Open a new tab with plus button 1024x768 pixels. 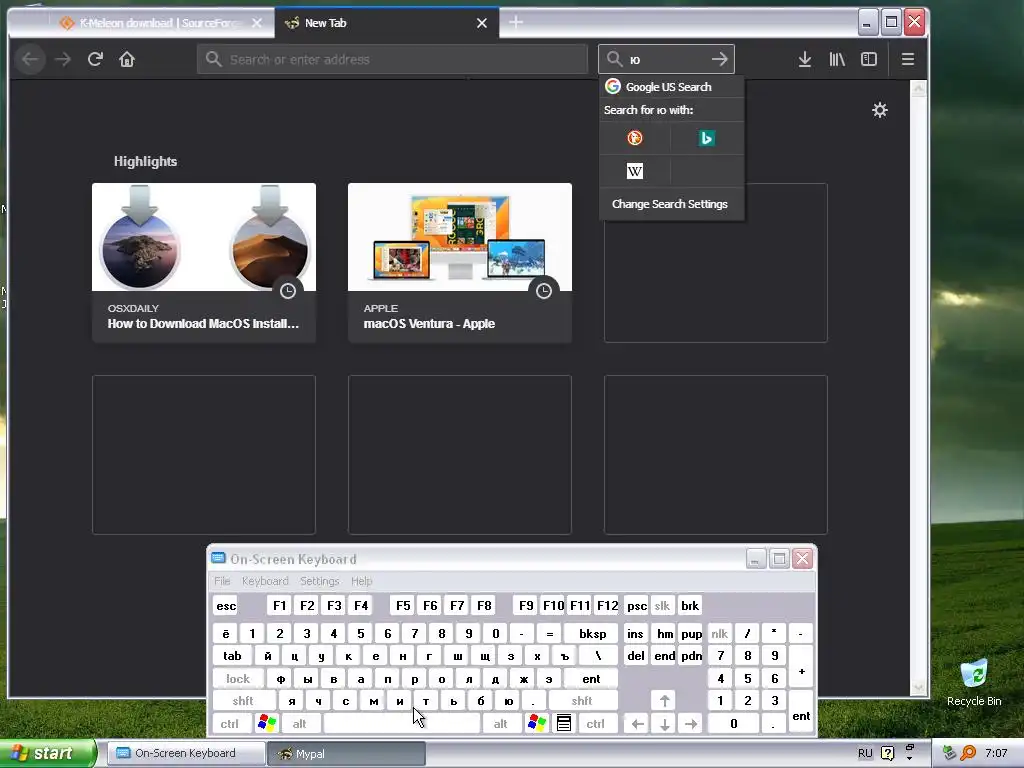[516, 23]
